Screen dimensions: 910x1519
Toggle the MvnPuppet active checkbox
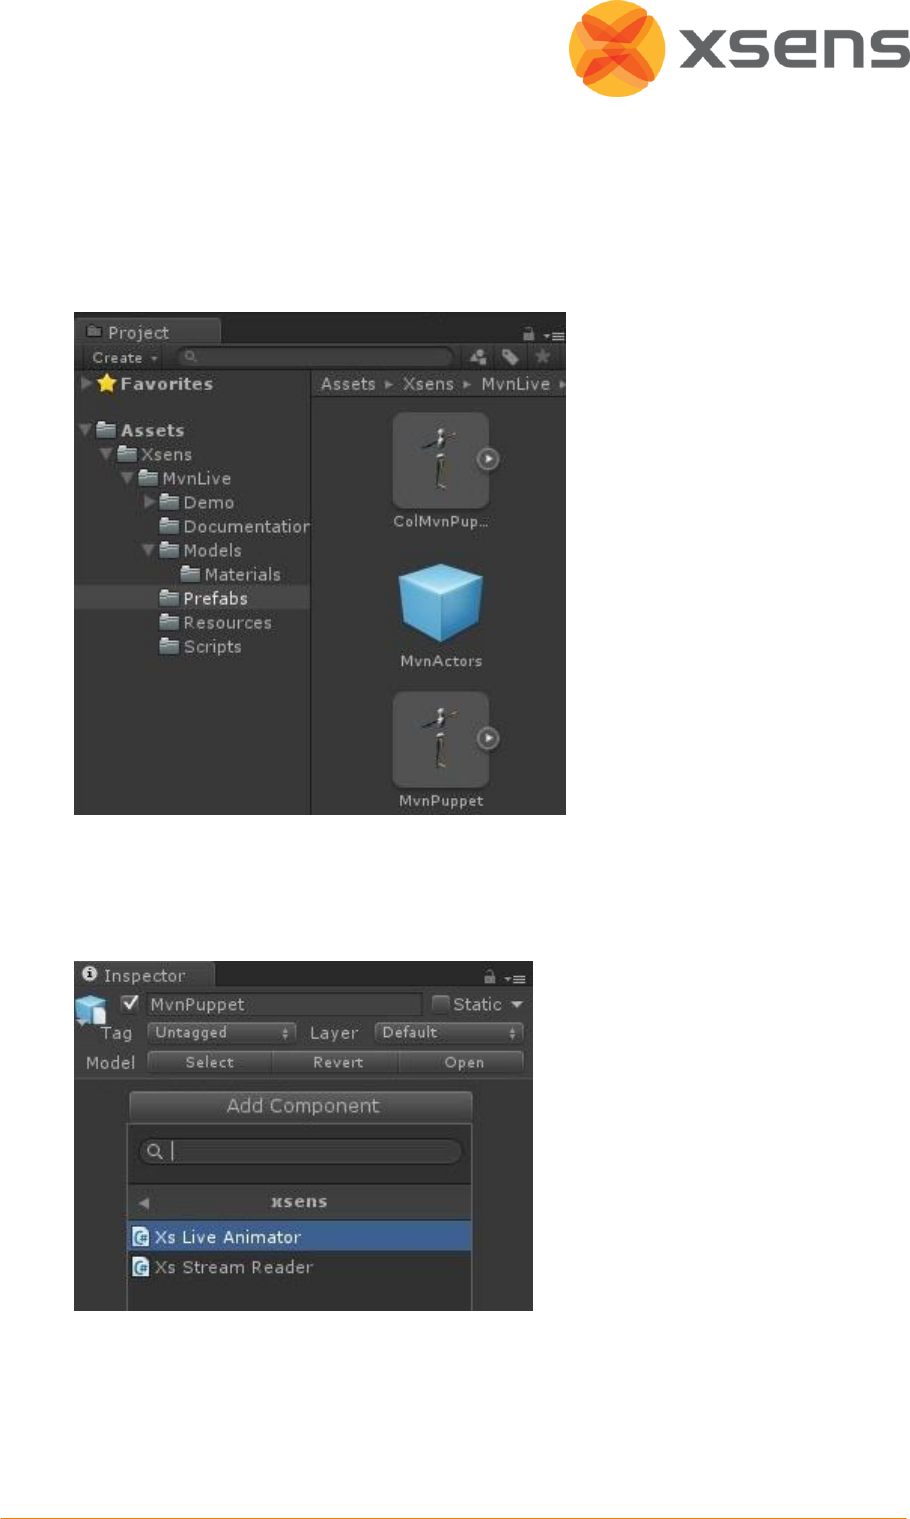130,1003
